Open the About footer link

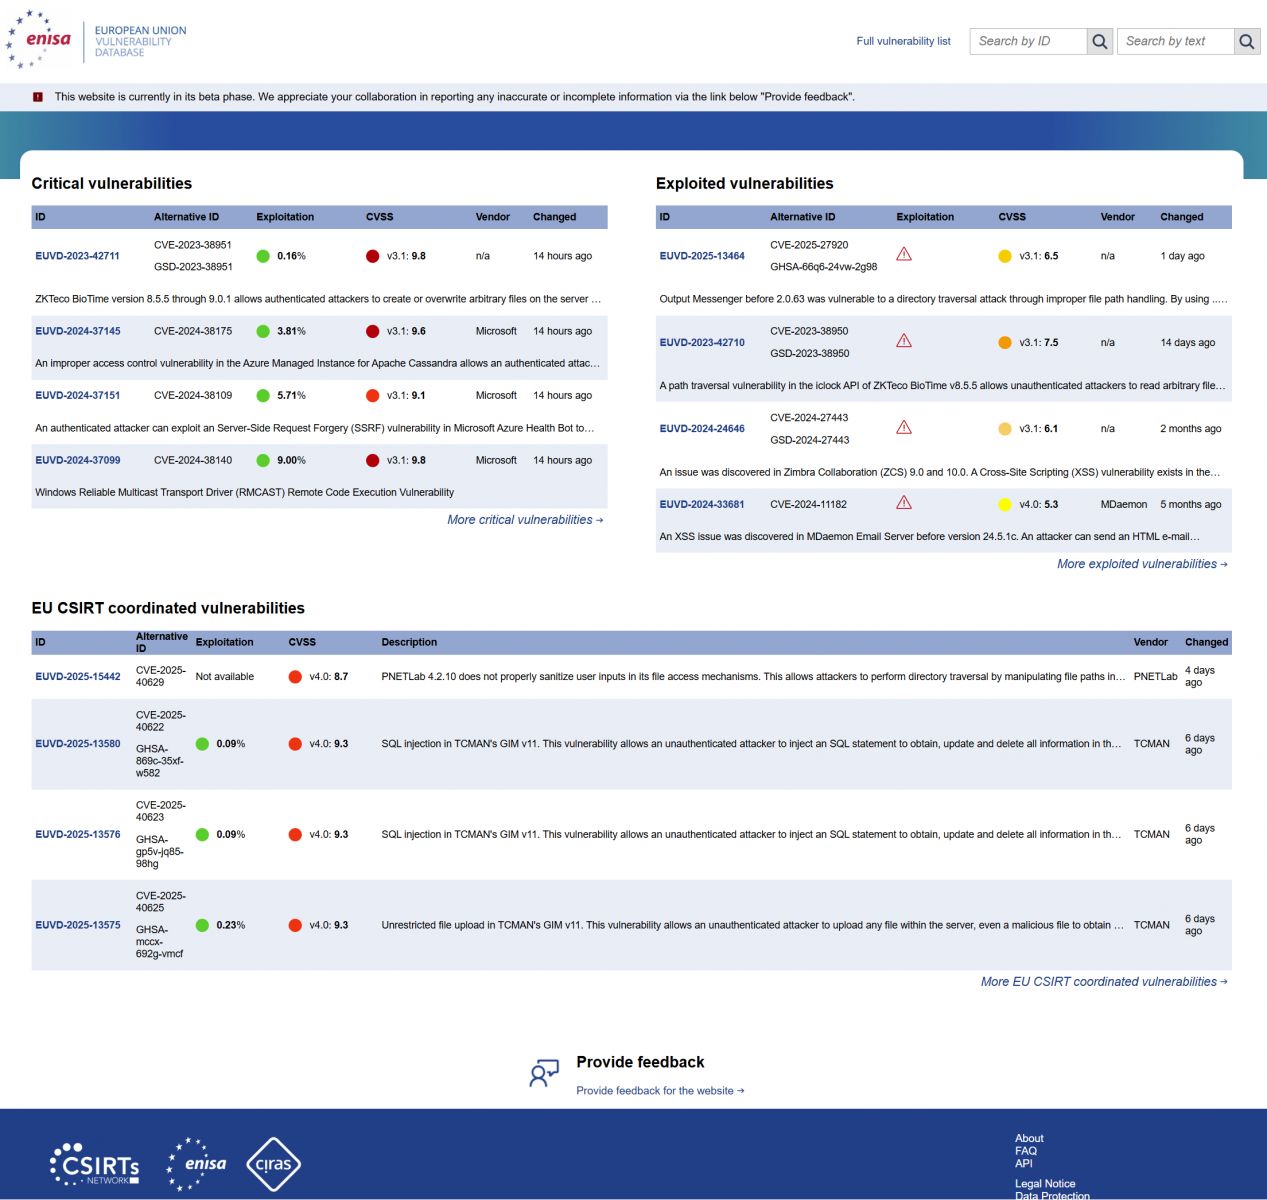(1029, 1139)
